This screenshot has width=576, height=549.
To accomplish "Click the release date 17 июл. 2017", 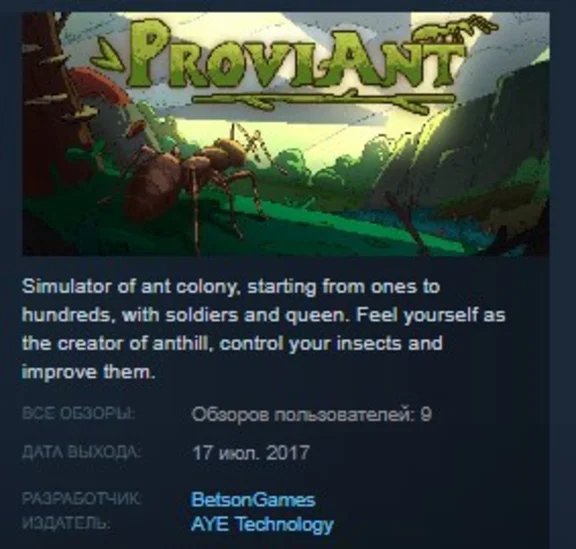I will tap(251, 453).
